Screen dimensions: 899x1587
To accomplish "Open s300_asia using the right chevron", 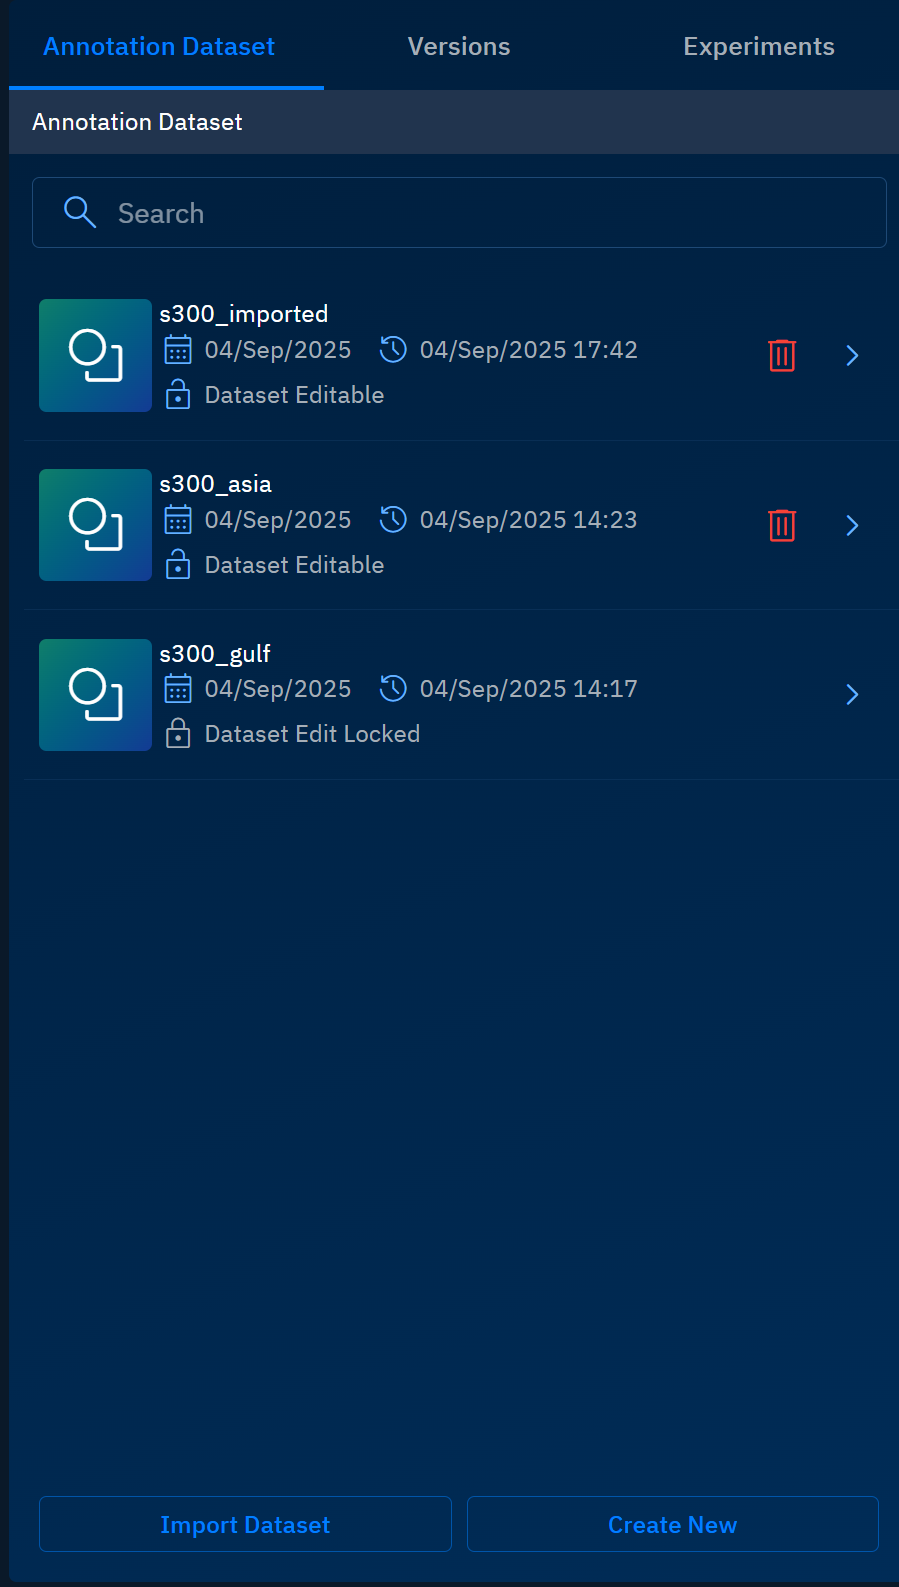I will click(x=852, y=525).
